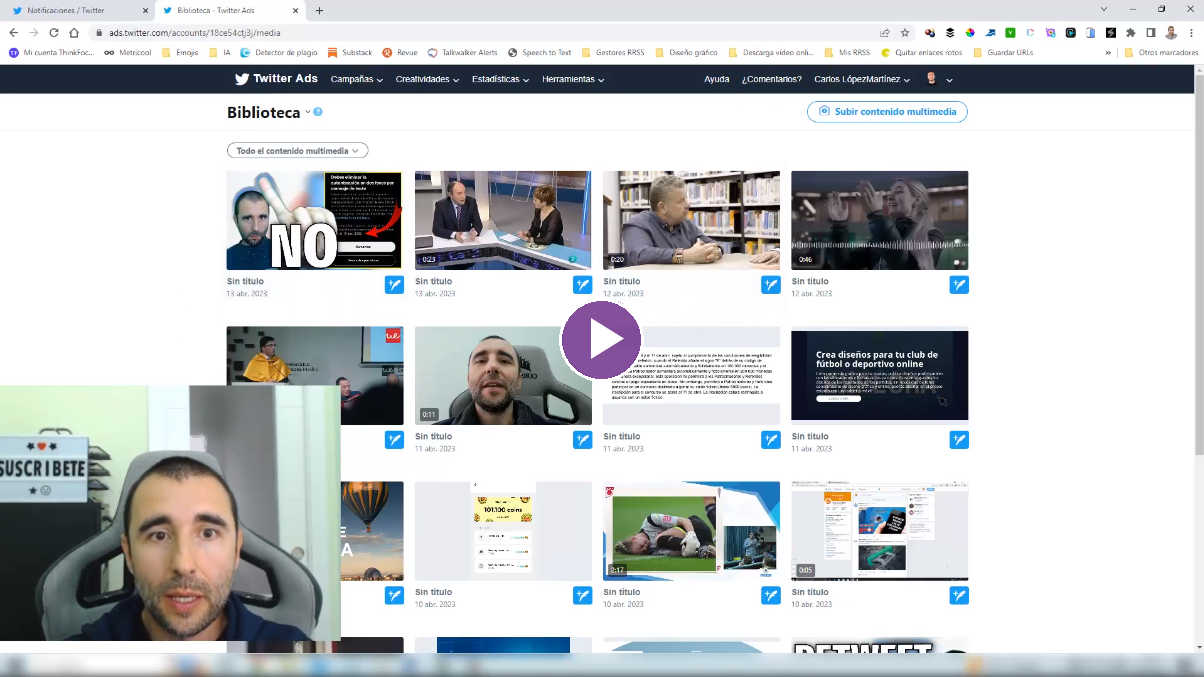Compose tweet from the graduation ceremony media
Screen dimensions: 1204x677
point(394,440)
